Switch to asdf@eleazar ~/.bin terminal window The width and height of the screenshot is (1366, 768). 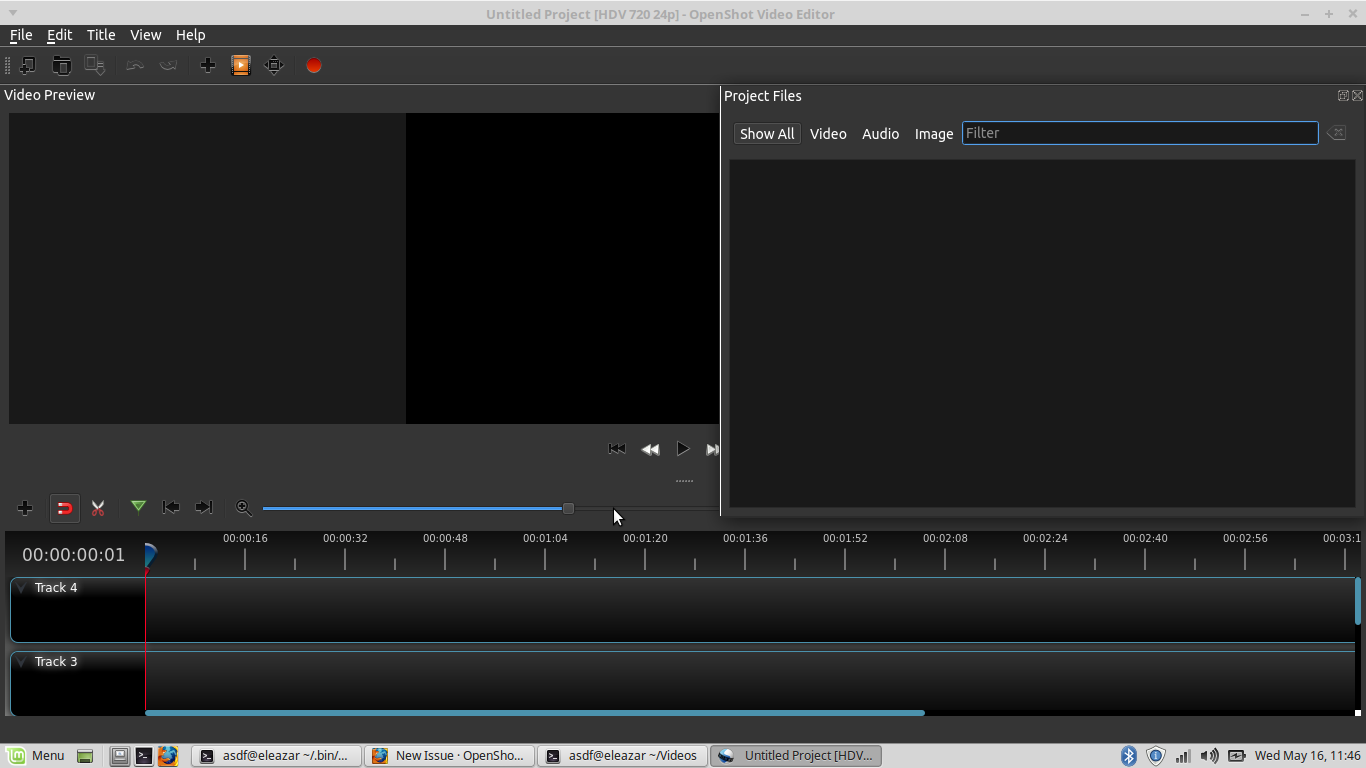[276, 756]
